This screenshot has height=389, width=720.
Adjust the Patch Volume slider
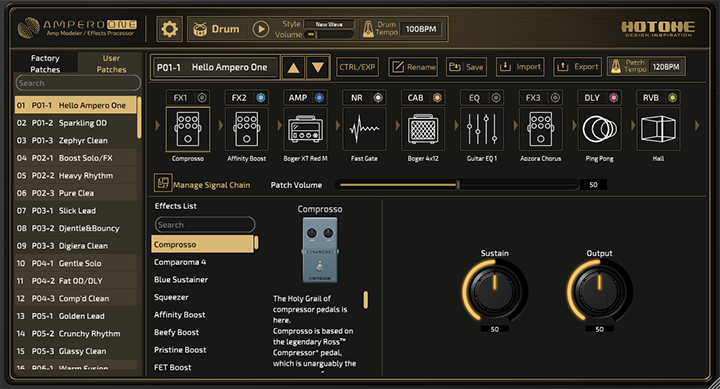point(457,185)
